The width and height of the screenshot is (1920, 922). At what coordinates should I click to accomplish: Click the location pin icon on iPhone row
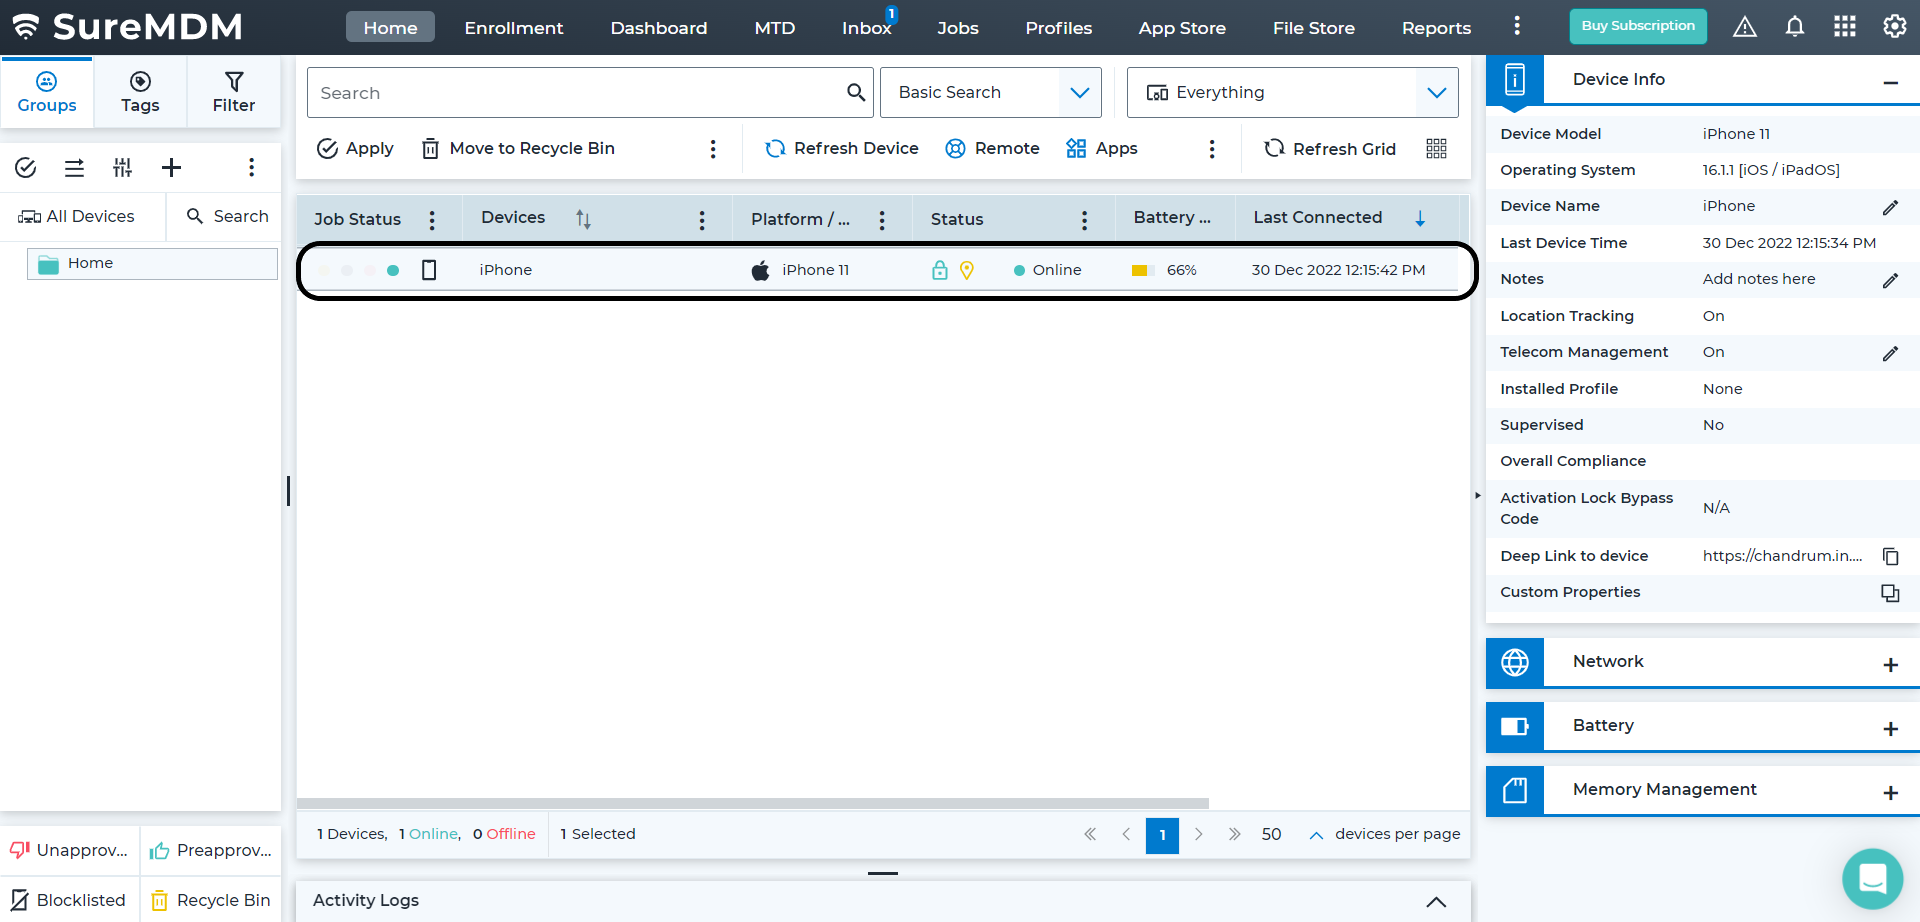coord(967,270)
